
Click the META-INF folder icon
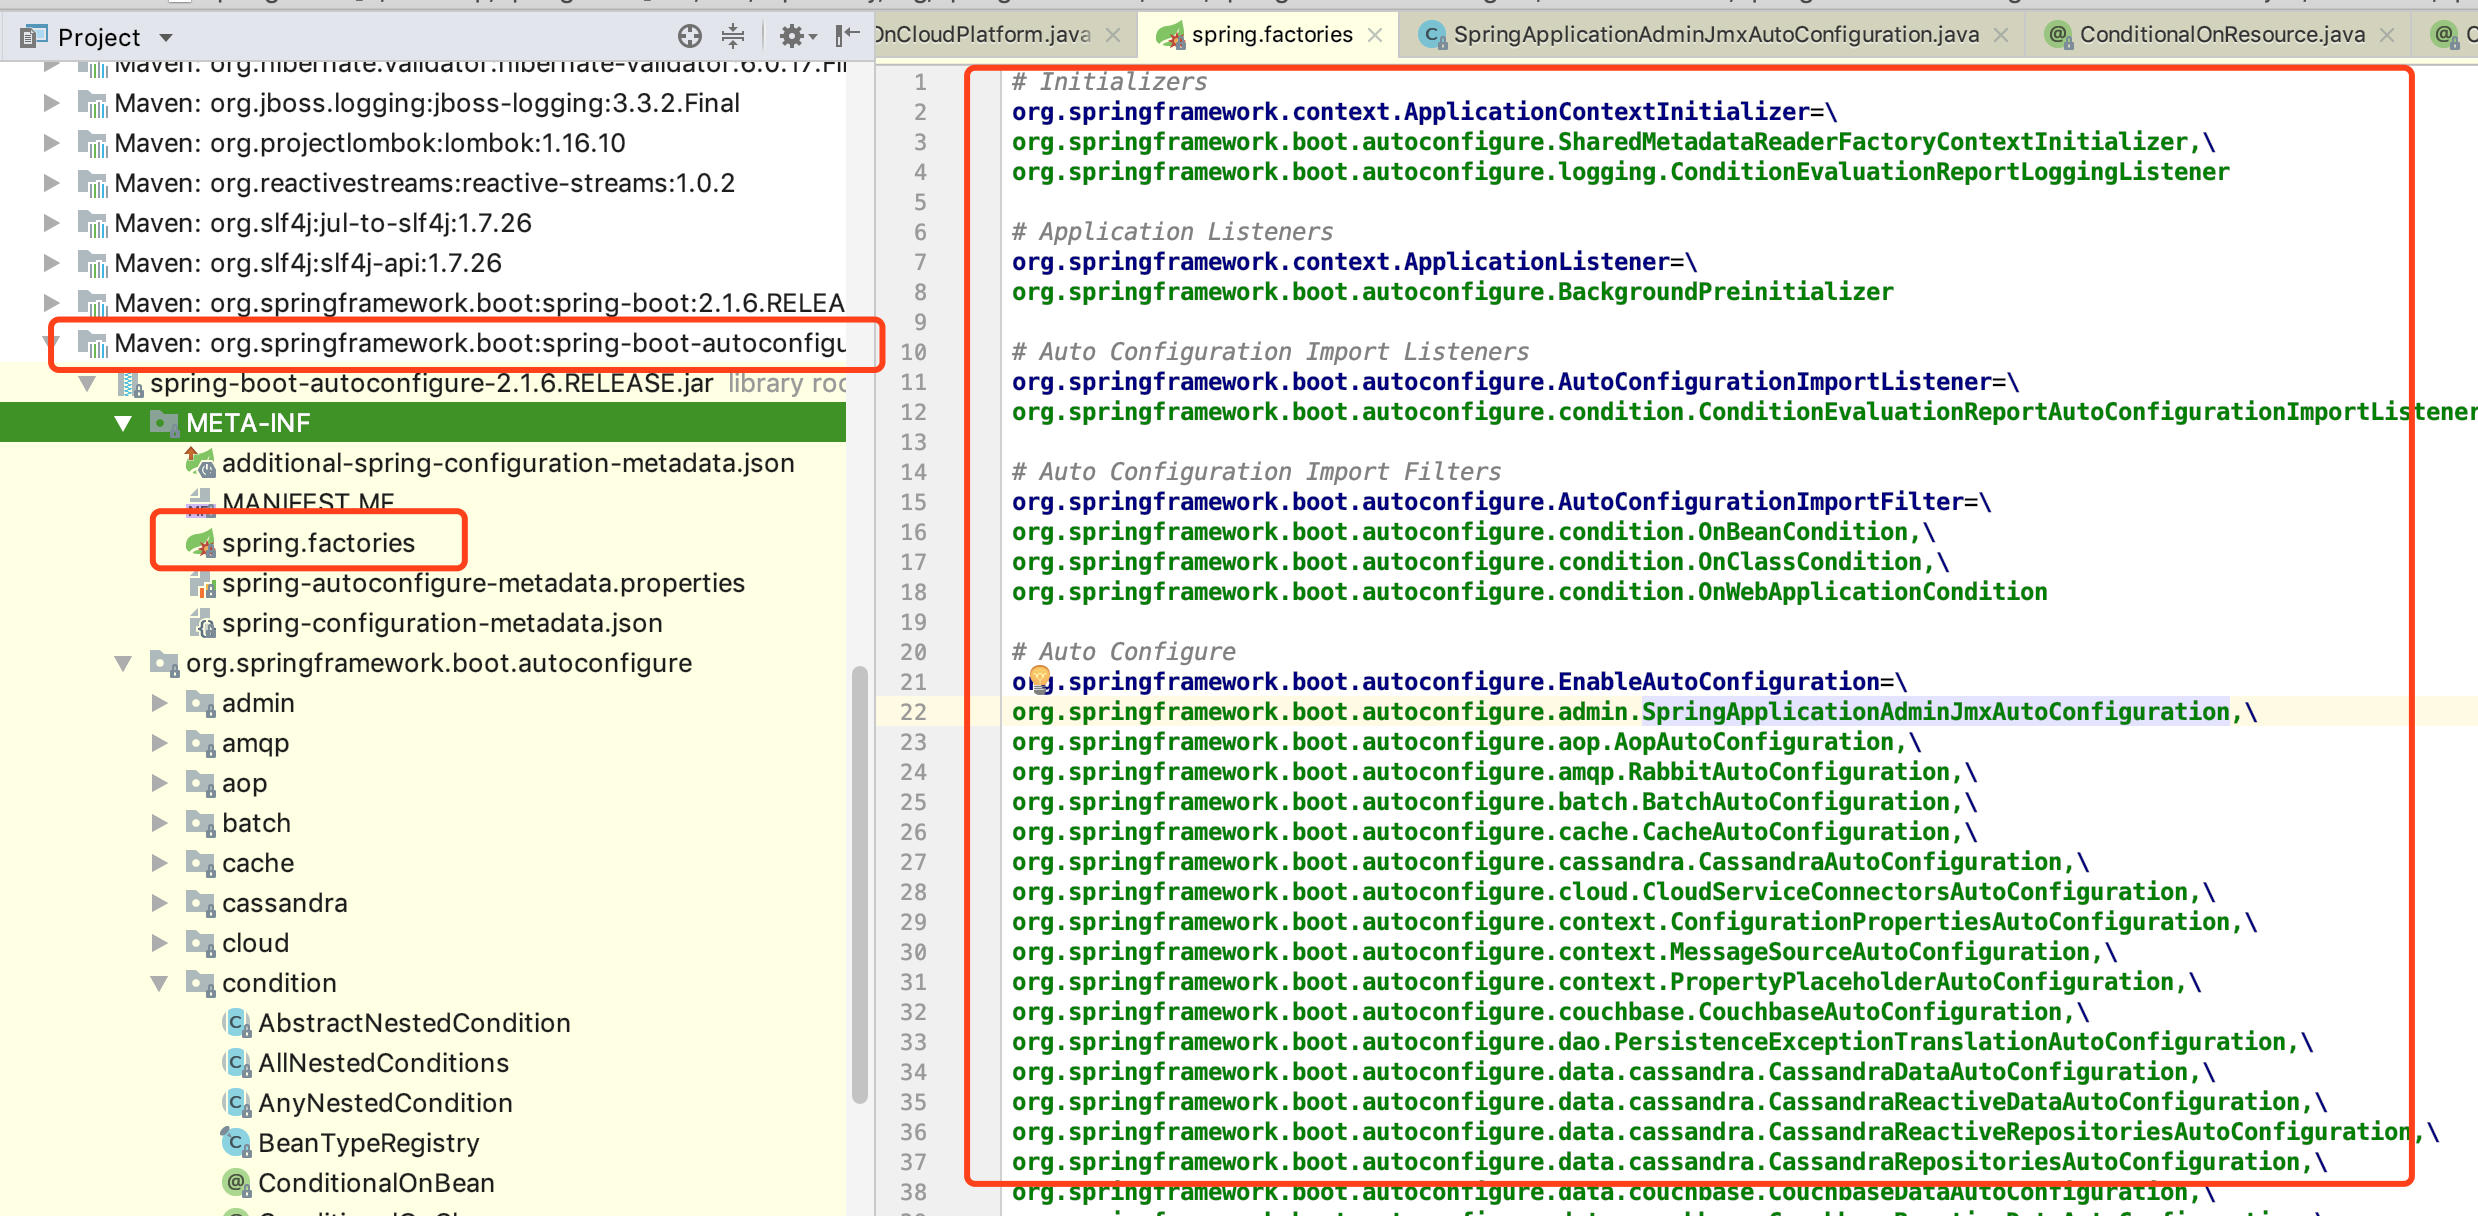pos(164,423)
